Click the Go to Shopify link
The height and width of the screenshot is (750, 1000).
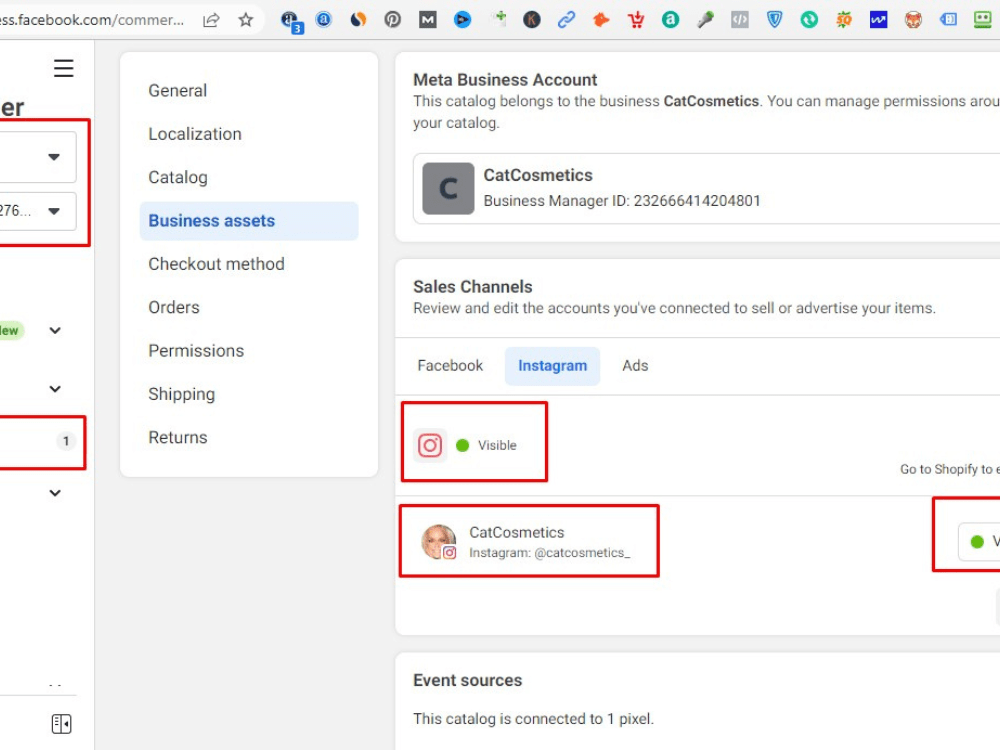click(950, 469)
